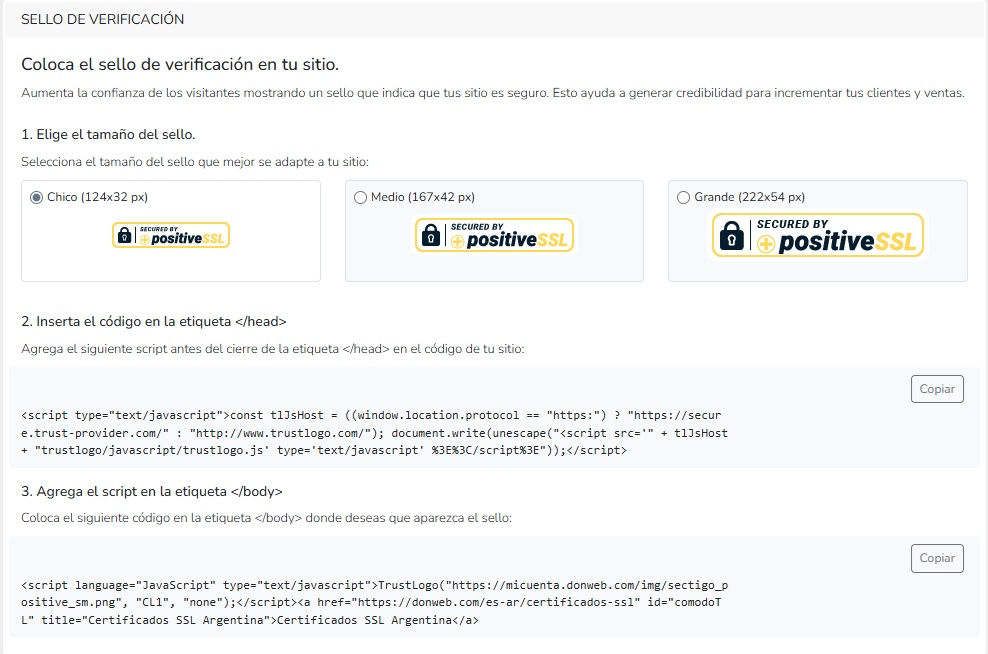This screenshot has height=654, width=988.
Task: Click the small PositiveSSL seal image
Action: point(171,235)
